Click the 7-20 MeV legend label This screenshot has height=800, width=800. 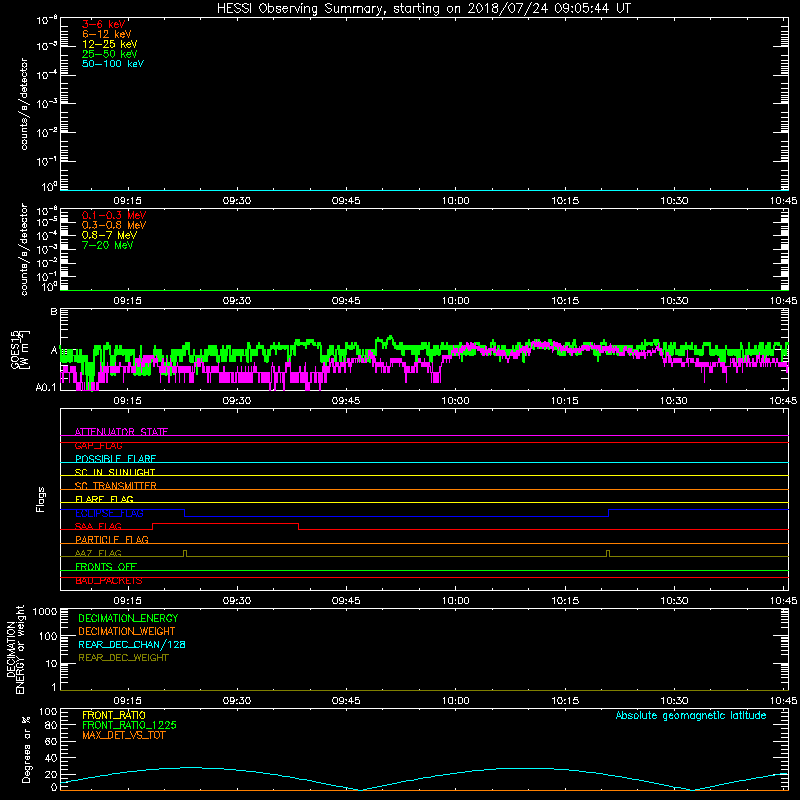[107, 245]
